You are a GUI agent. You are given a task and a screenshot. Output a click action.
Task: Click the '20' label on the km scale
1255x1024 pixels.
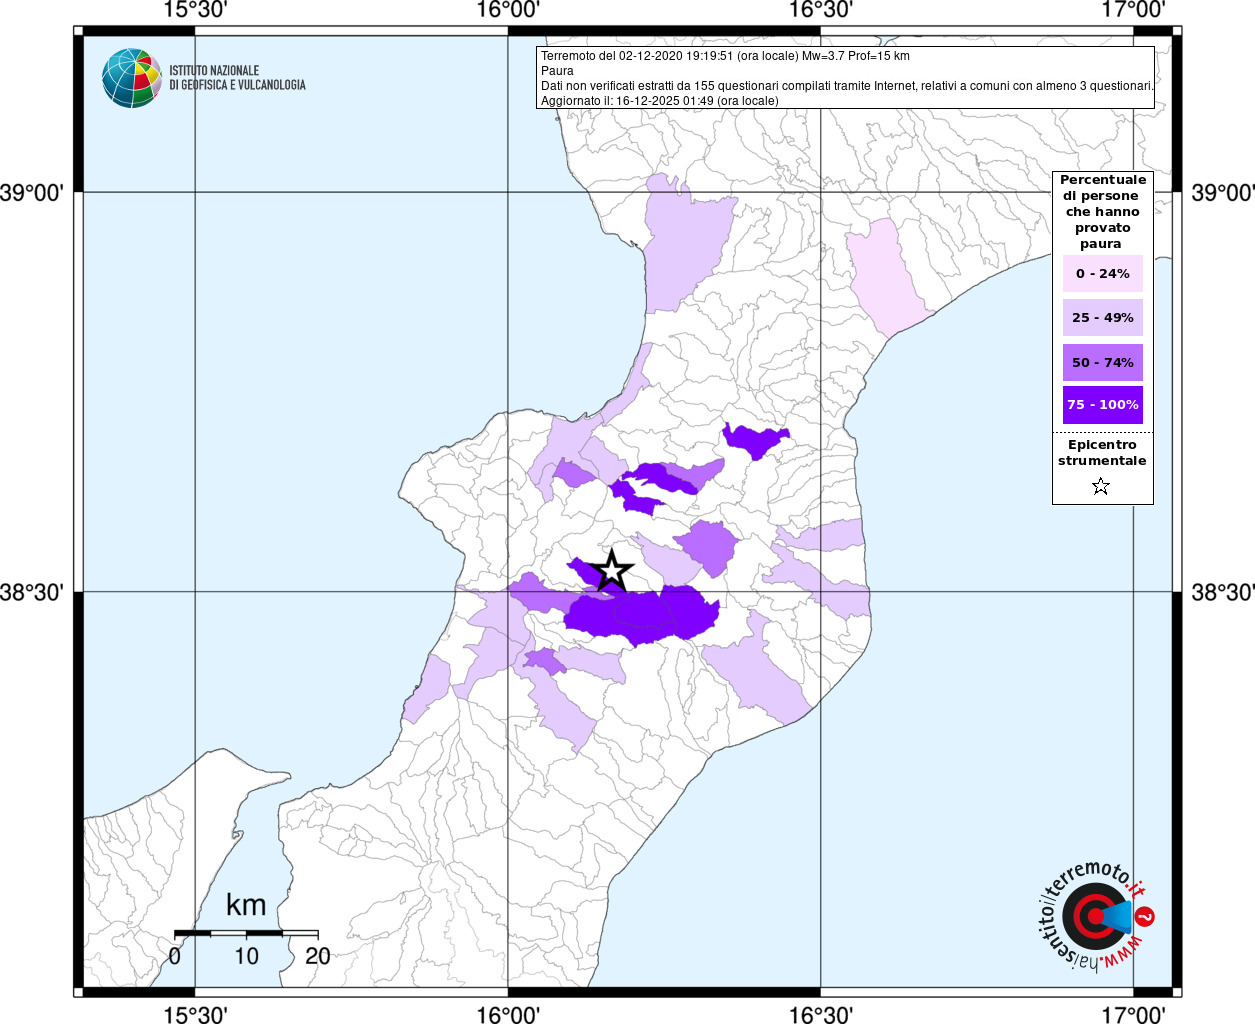(x=317, y=956)
